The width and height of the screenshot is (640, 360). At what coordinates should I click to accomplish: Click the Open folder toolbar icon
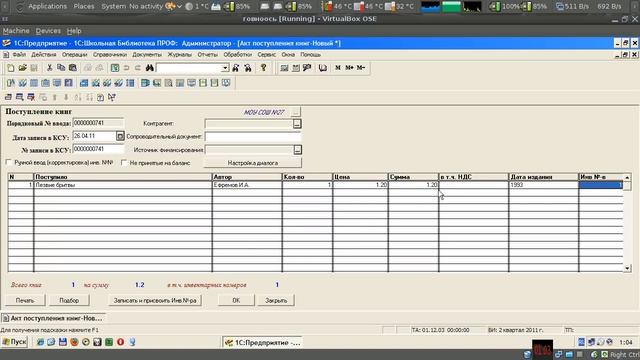coord(22,68)
